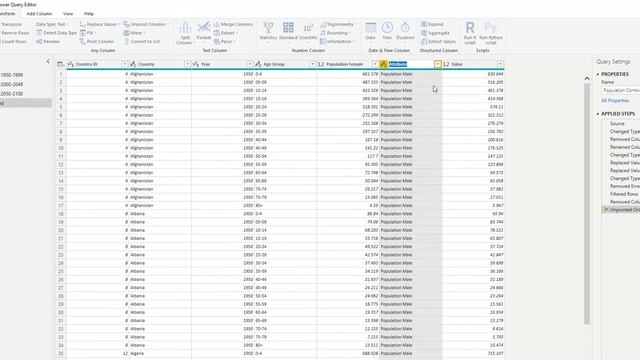Open the Parse dropdown
Screen dimensions: 640x360
click(224, 41)
